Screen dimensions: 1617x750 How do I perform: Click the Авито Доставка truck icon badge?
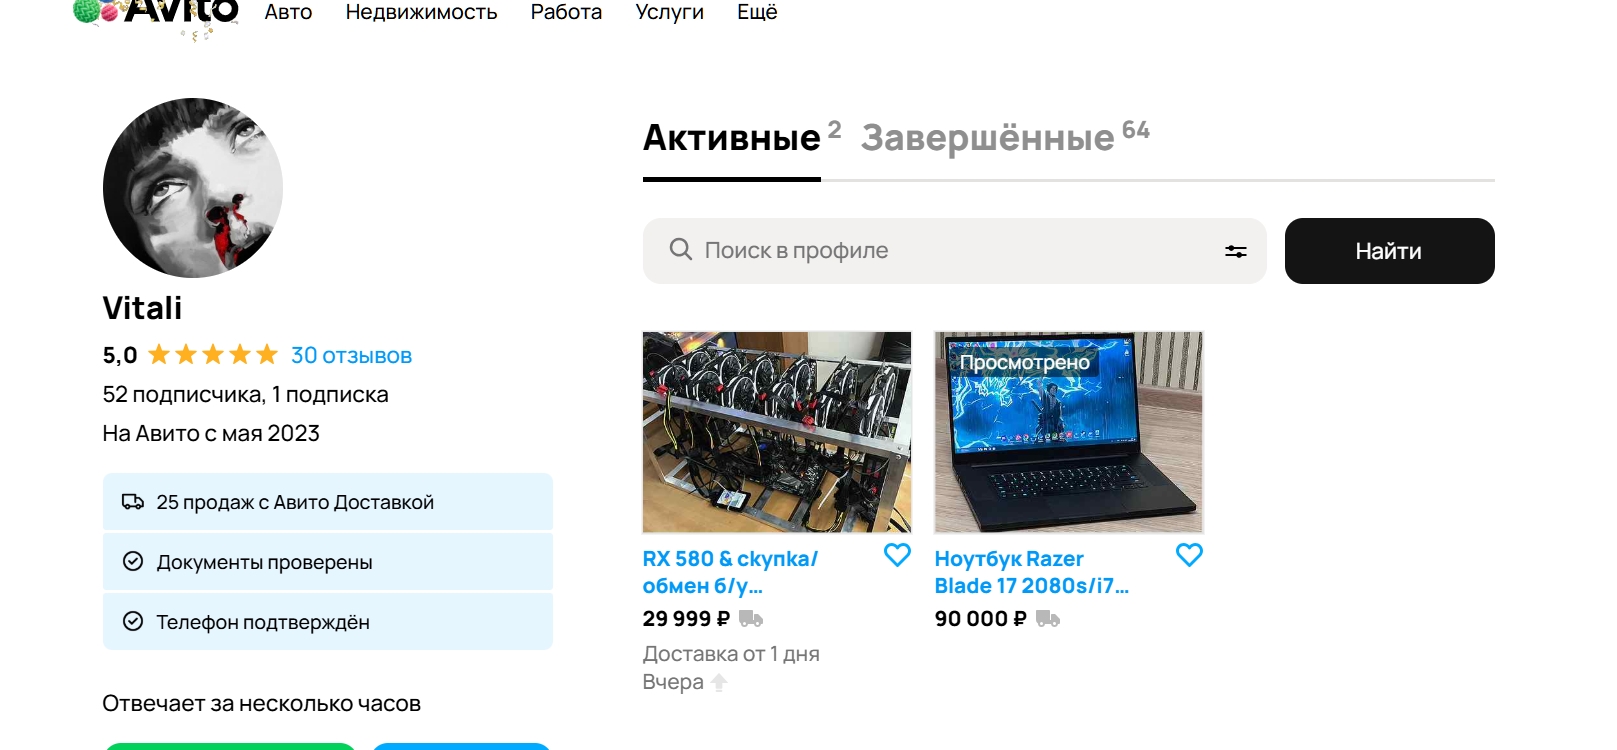[133, 502]
